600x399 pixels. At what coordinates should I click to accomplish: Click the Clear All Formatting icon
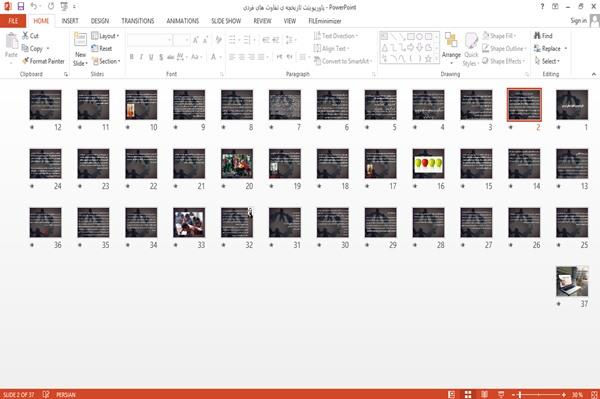click(218, 40)
